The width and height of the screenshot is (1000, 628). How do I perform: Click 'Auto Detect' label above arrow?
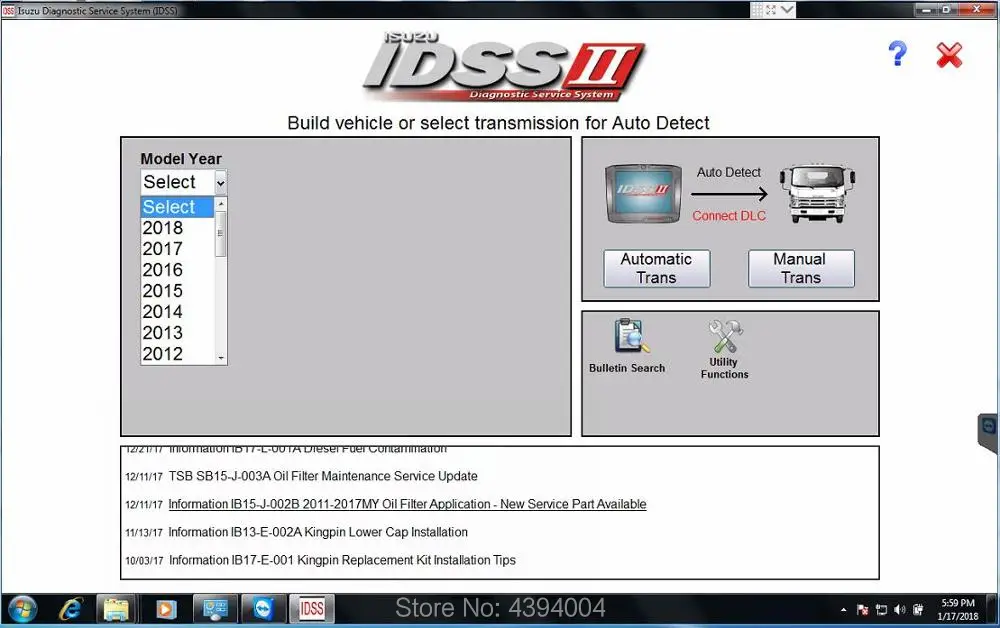728,173
